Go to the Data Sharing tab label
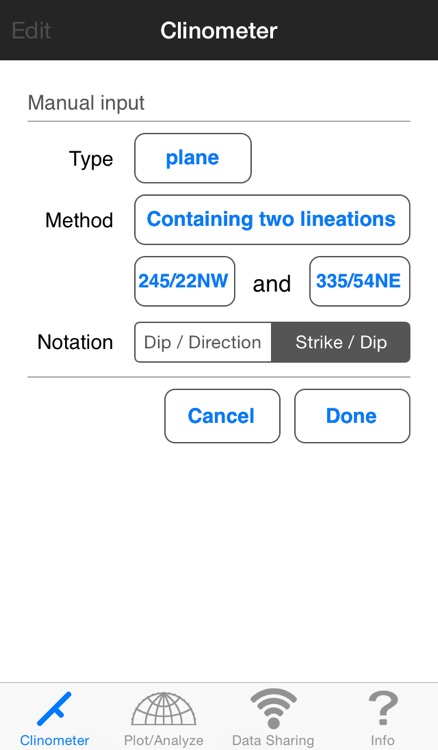438x750 pixels. coord(273,740)
